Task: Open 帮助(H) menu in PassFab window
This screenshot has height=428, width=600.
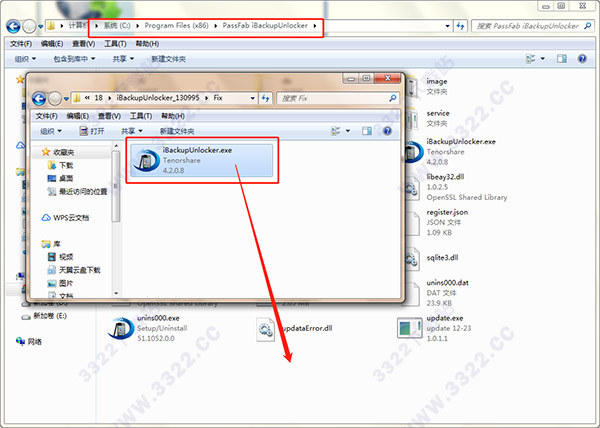Action: 147,44
